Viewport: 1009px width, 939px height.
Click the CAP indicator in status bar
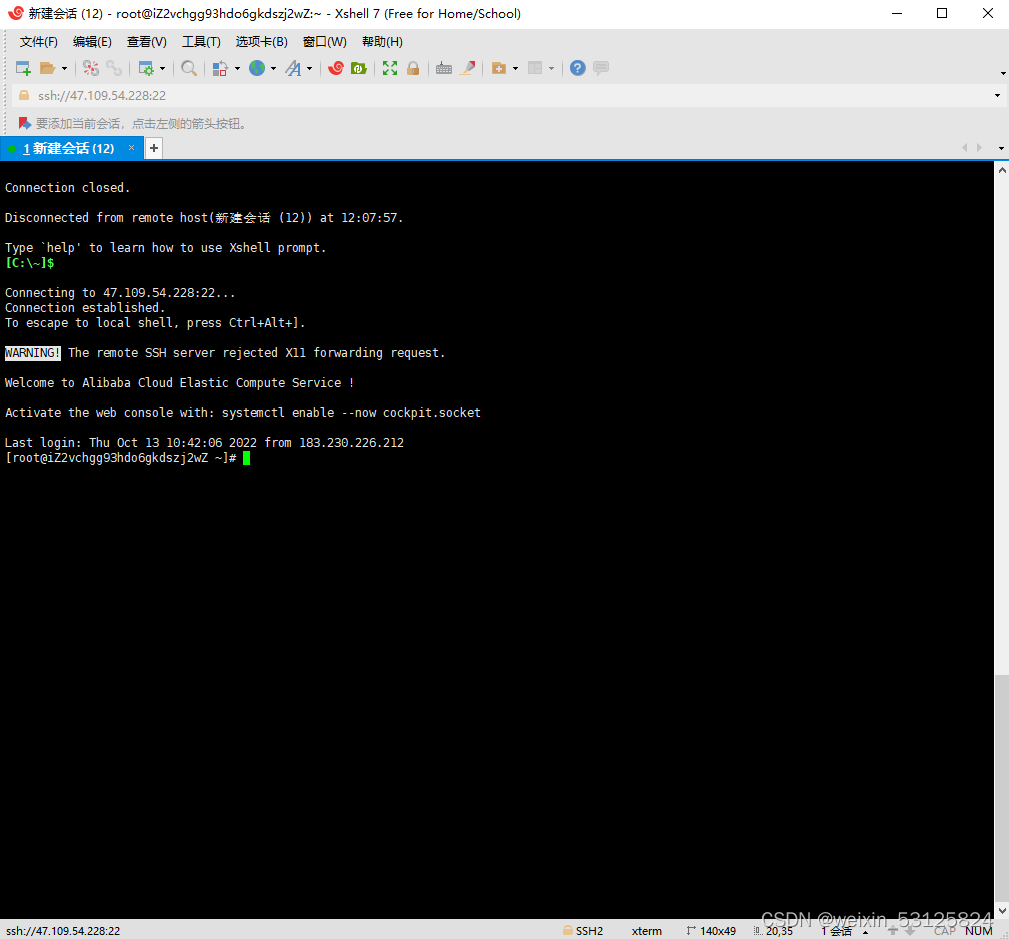click(x=945, y=931)
